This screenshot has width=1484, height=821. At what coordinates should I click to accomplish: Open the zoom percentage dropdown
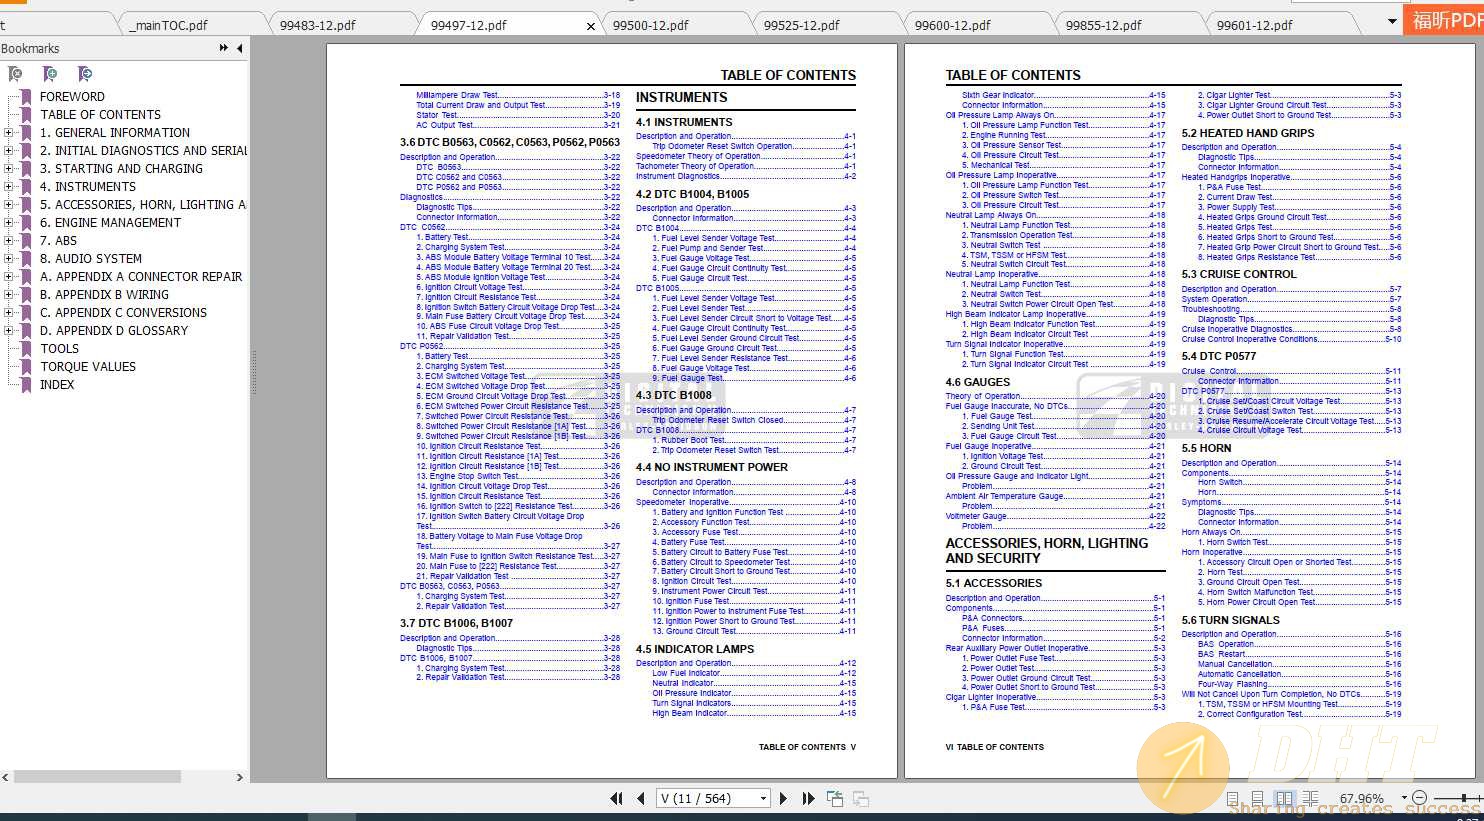1403,798
